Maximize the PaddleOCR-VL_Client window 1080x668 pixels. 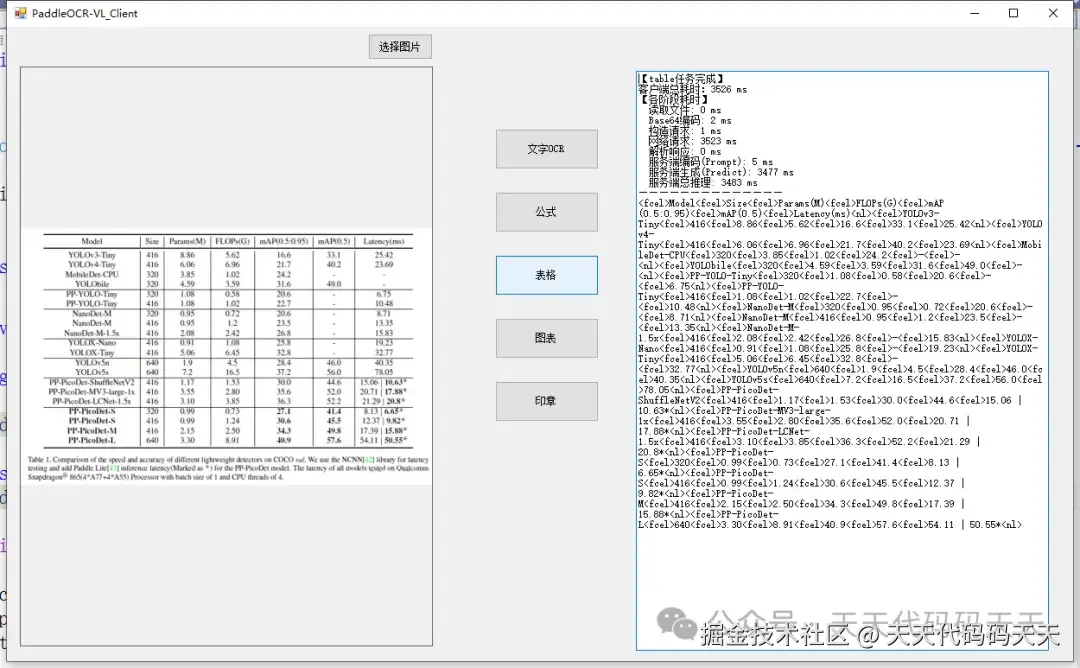1013,13
